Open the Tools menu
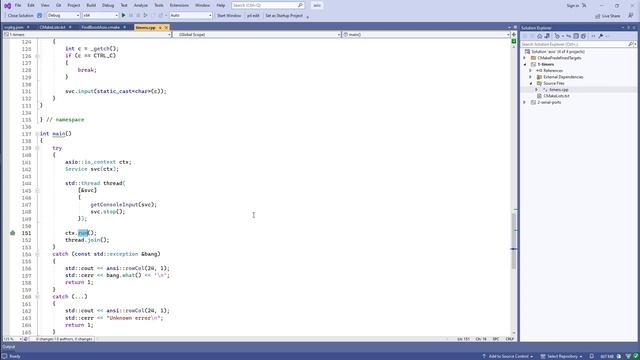 pos(159,5)
